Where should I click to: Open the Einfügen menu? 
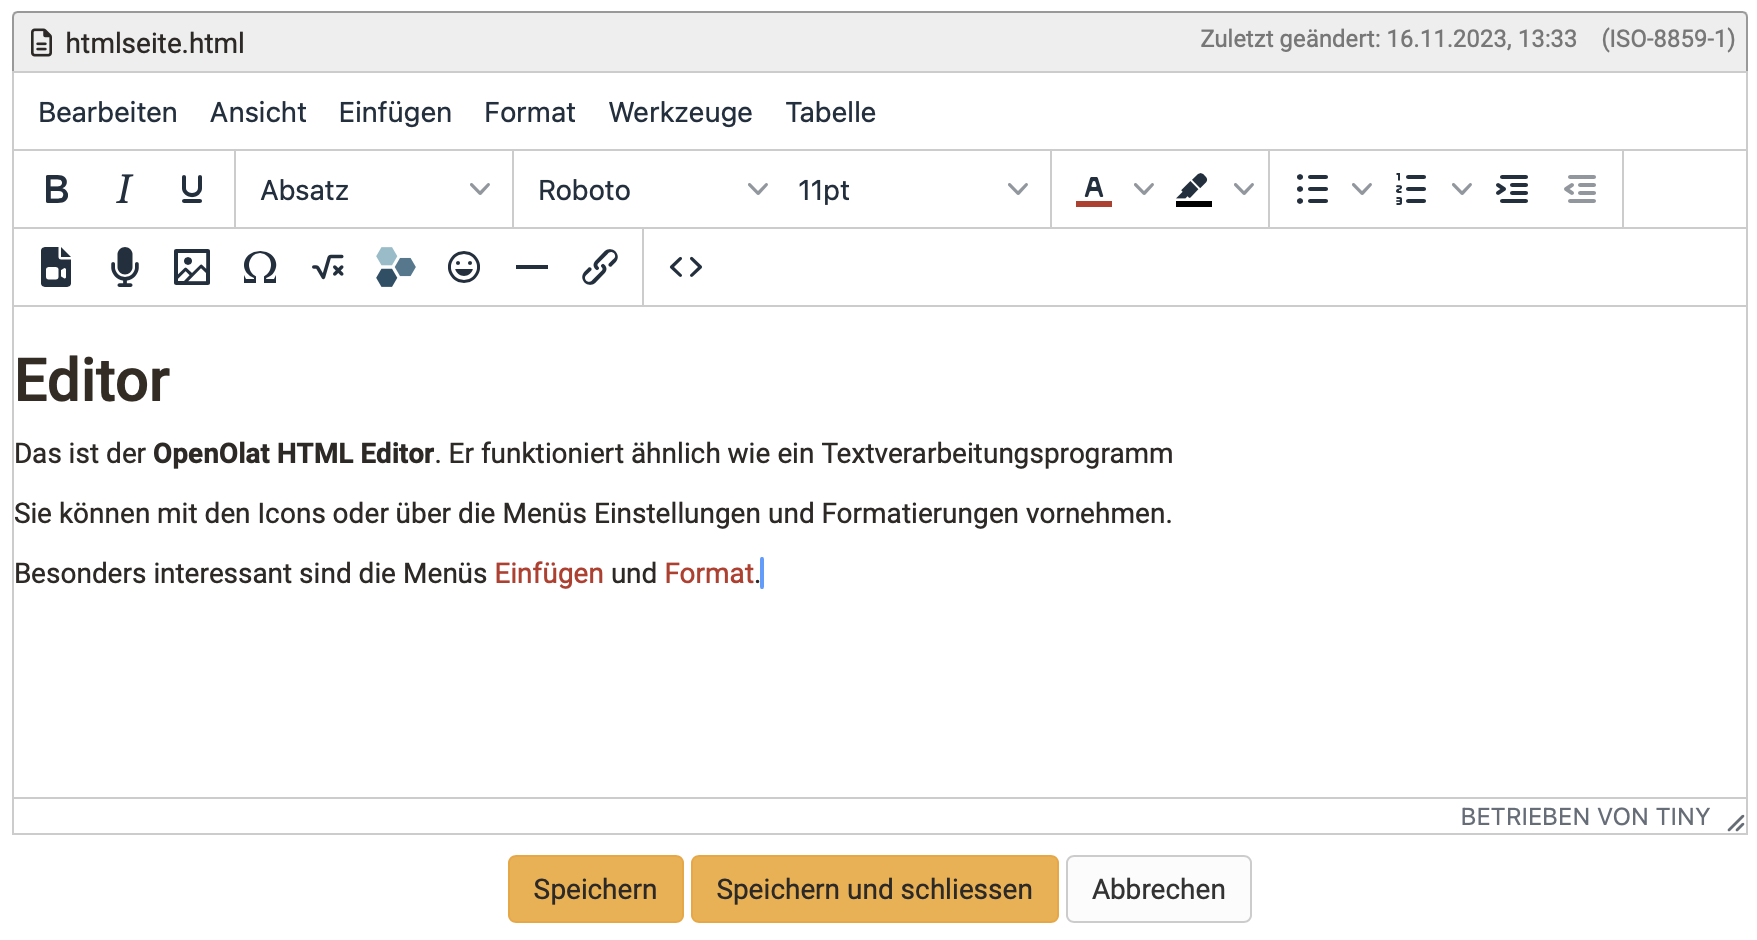tap(394, 112)
